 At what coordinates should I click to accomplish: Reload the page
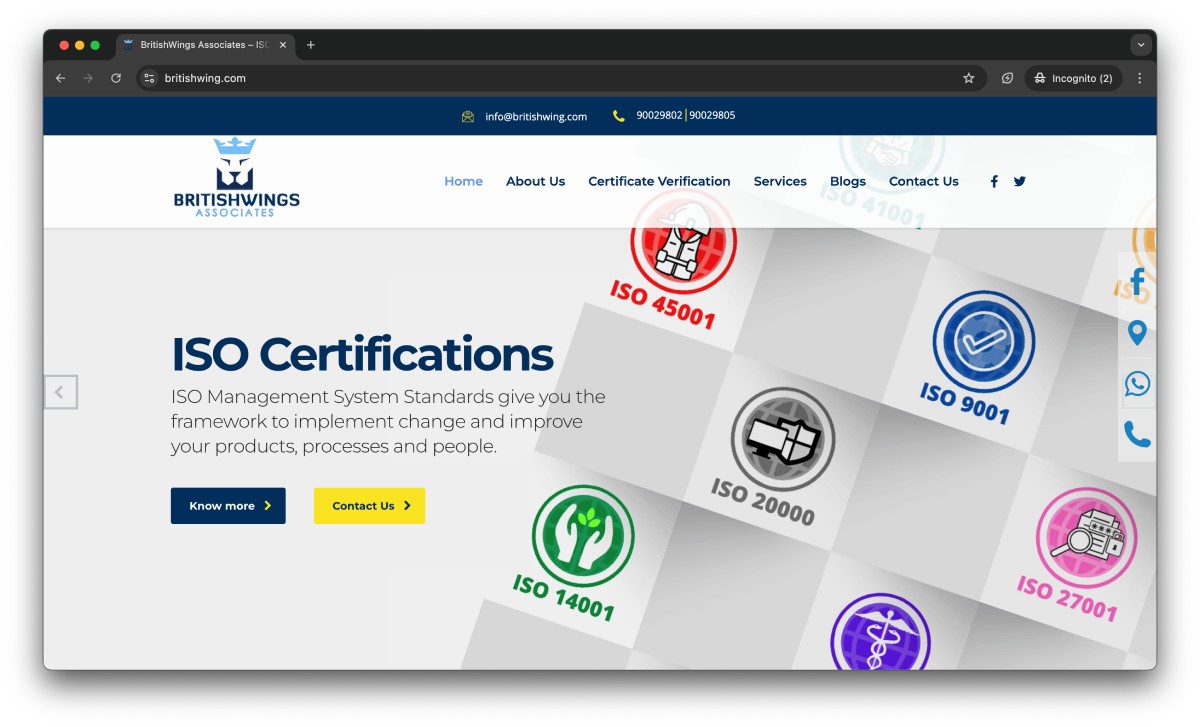coord(116,78)
